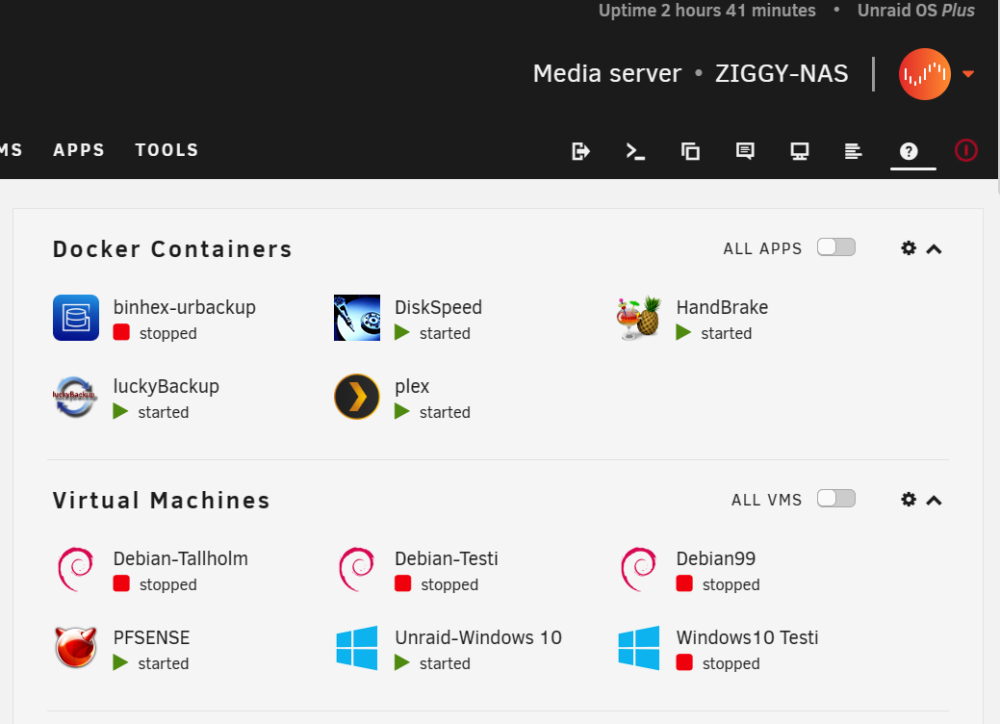Click the plex container icon

click(357, 397)
